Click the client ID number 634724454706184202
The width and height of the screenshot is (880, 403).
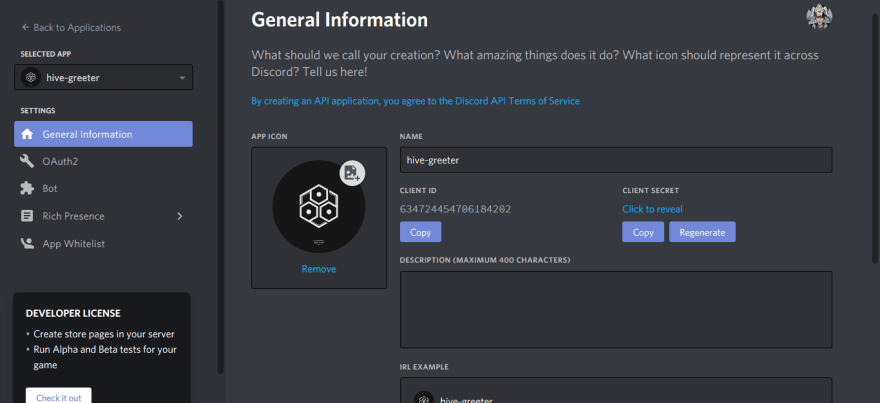pos(455,209)
